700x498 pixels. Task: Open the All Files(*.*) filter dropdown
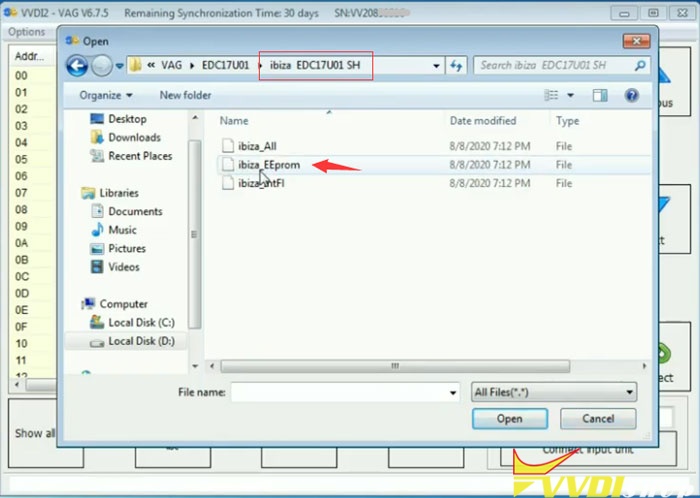(554, 392)
